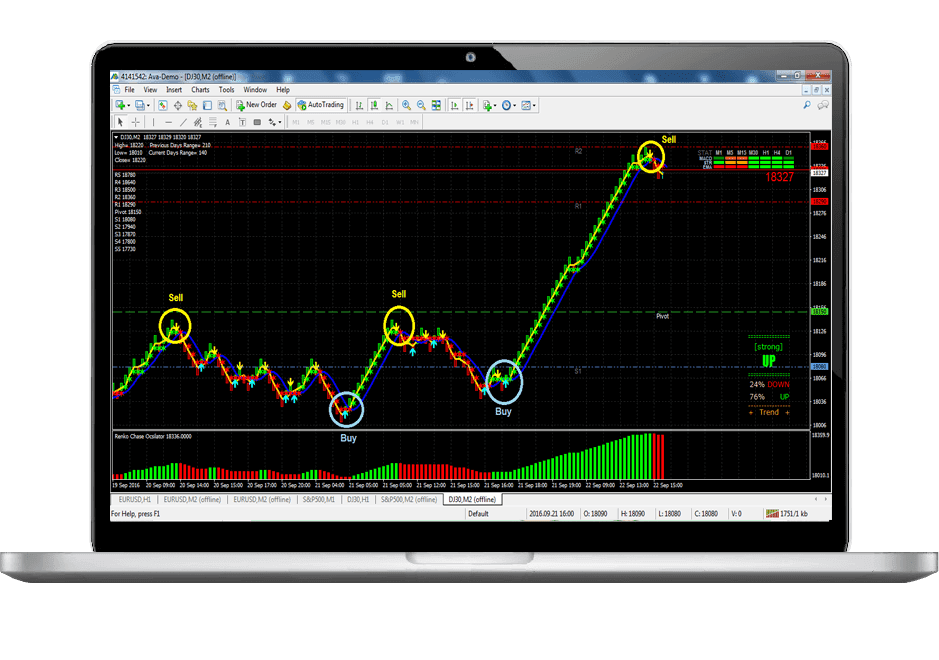Switch to bar chart mode
This screenshot has height=660, width=939.
point(359,105)
